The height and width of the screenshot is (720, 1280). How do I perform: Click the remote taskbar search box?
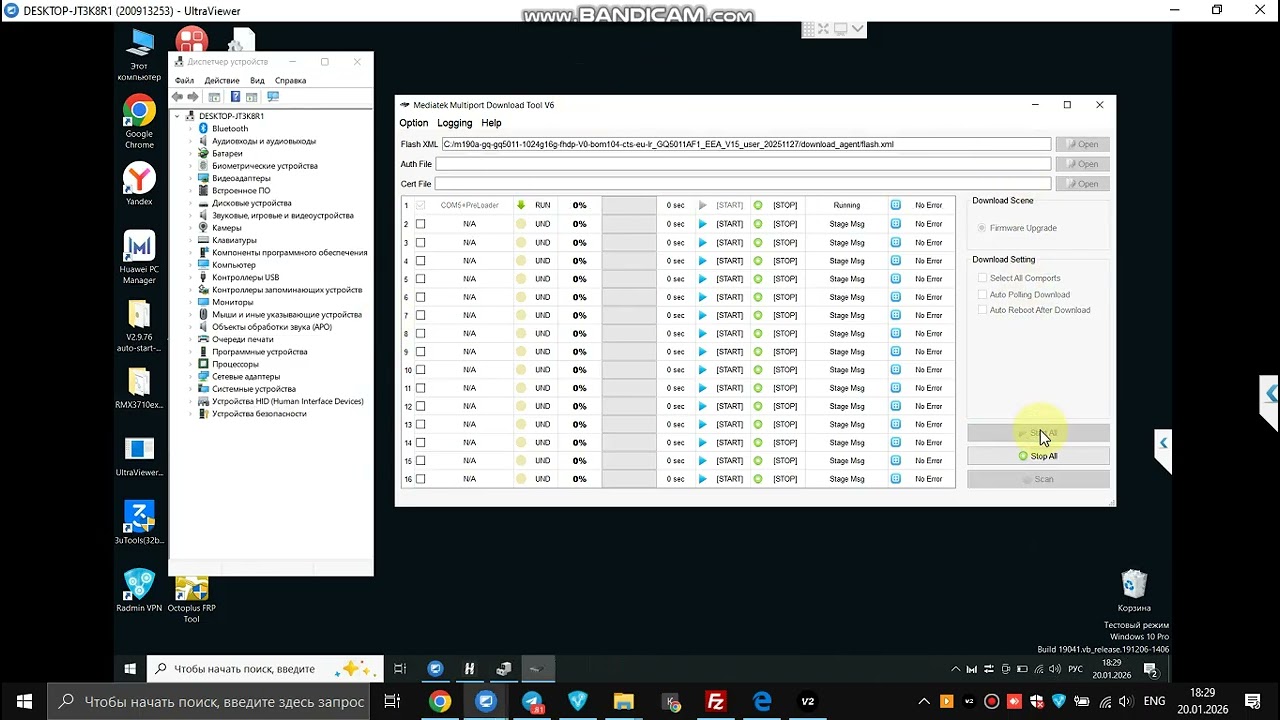pyautogui.click(x=266, y=669)
